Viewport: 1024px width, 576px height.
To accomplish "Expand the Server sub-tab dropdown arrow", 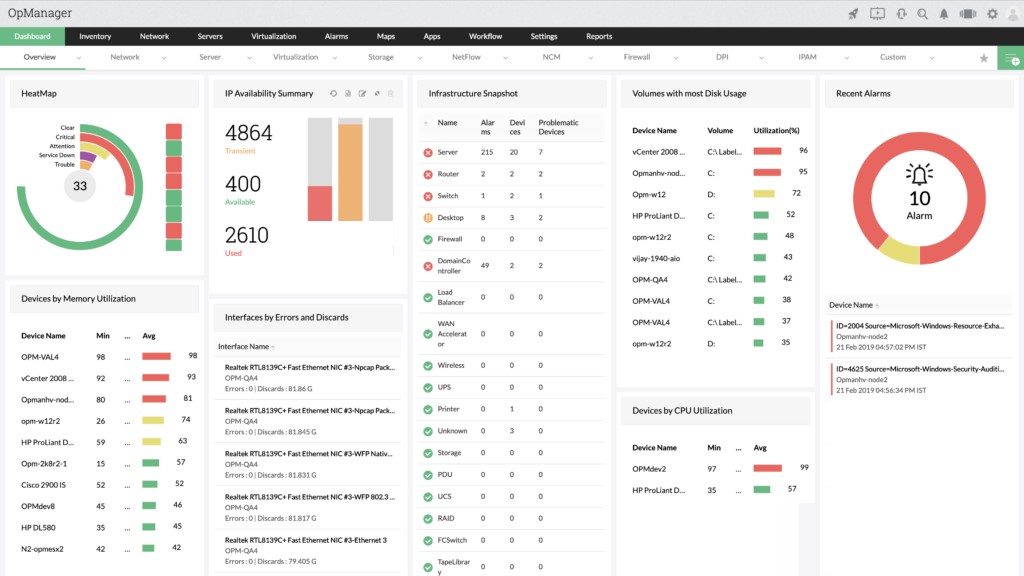I will click(x=249, y=58).
